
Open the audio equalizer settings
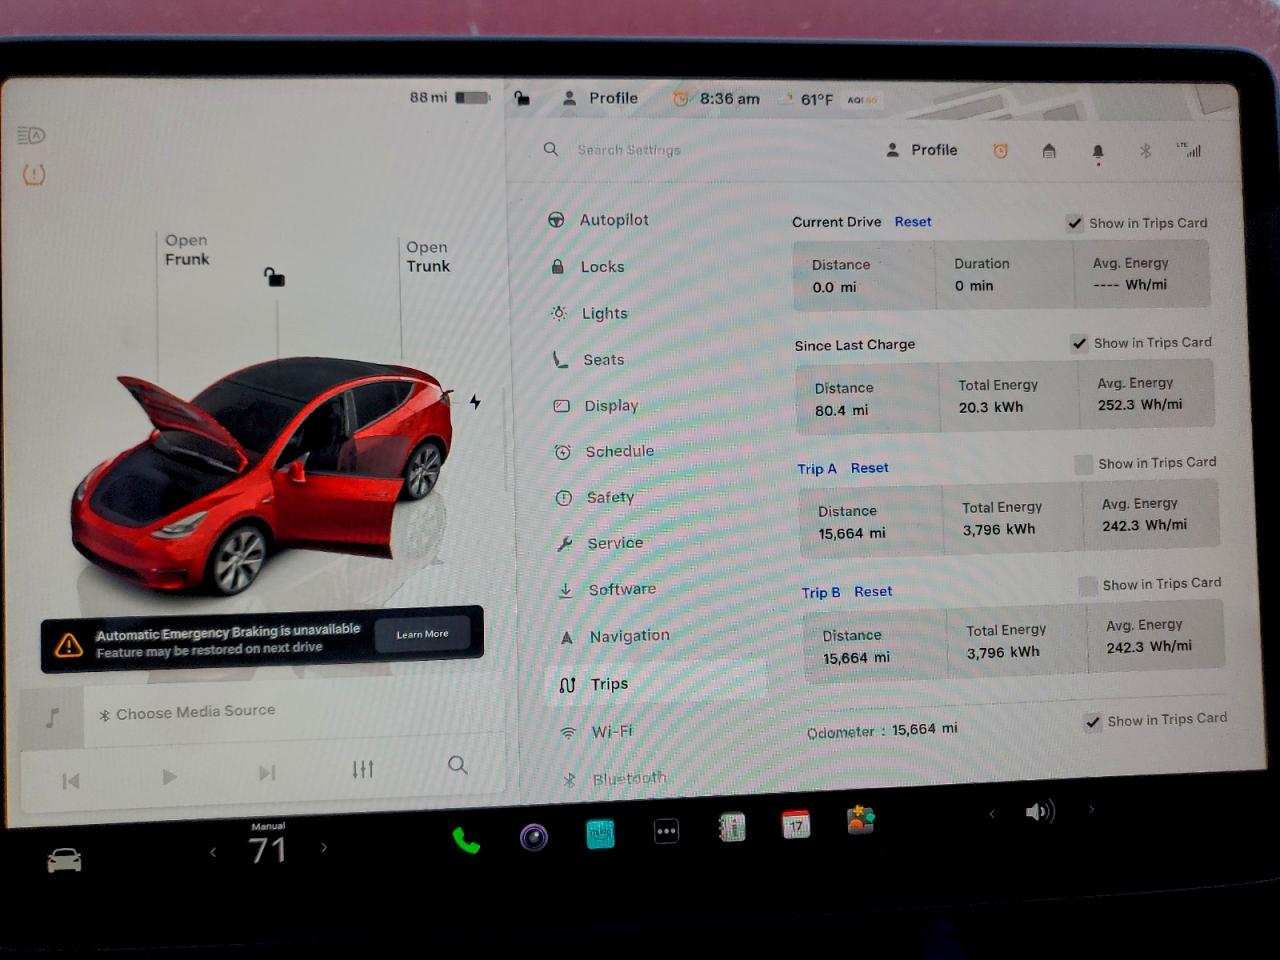362,769
